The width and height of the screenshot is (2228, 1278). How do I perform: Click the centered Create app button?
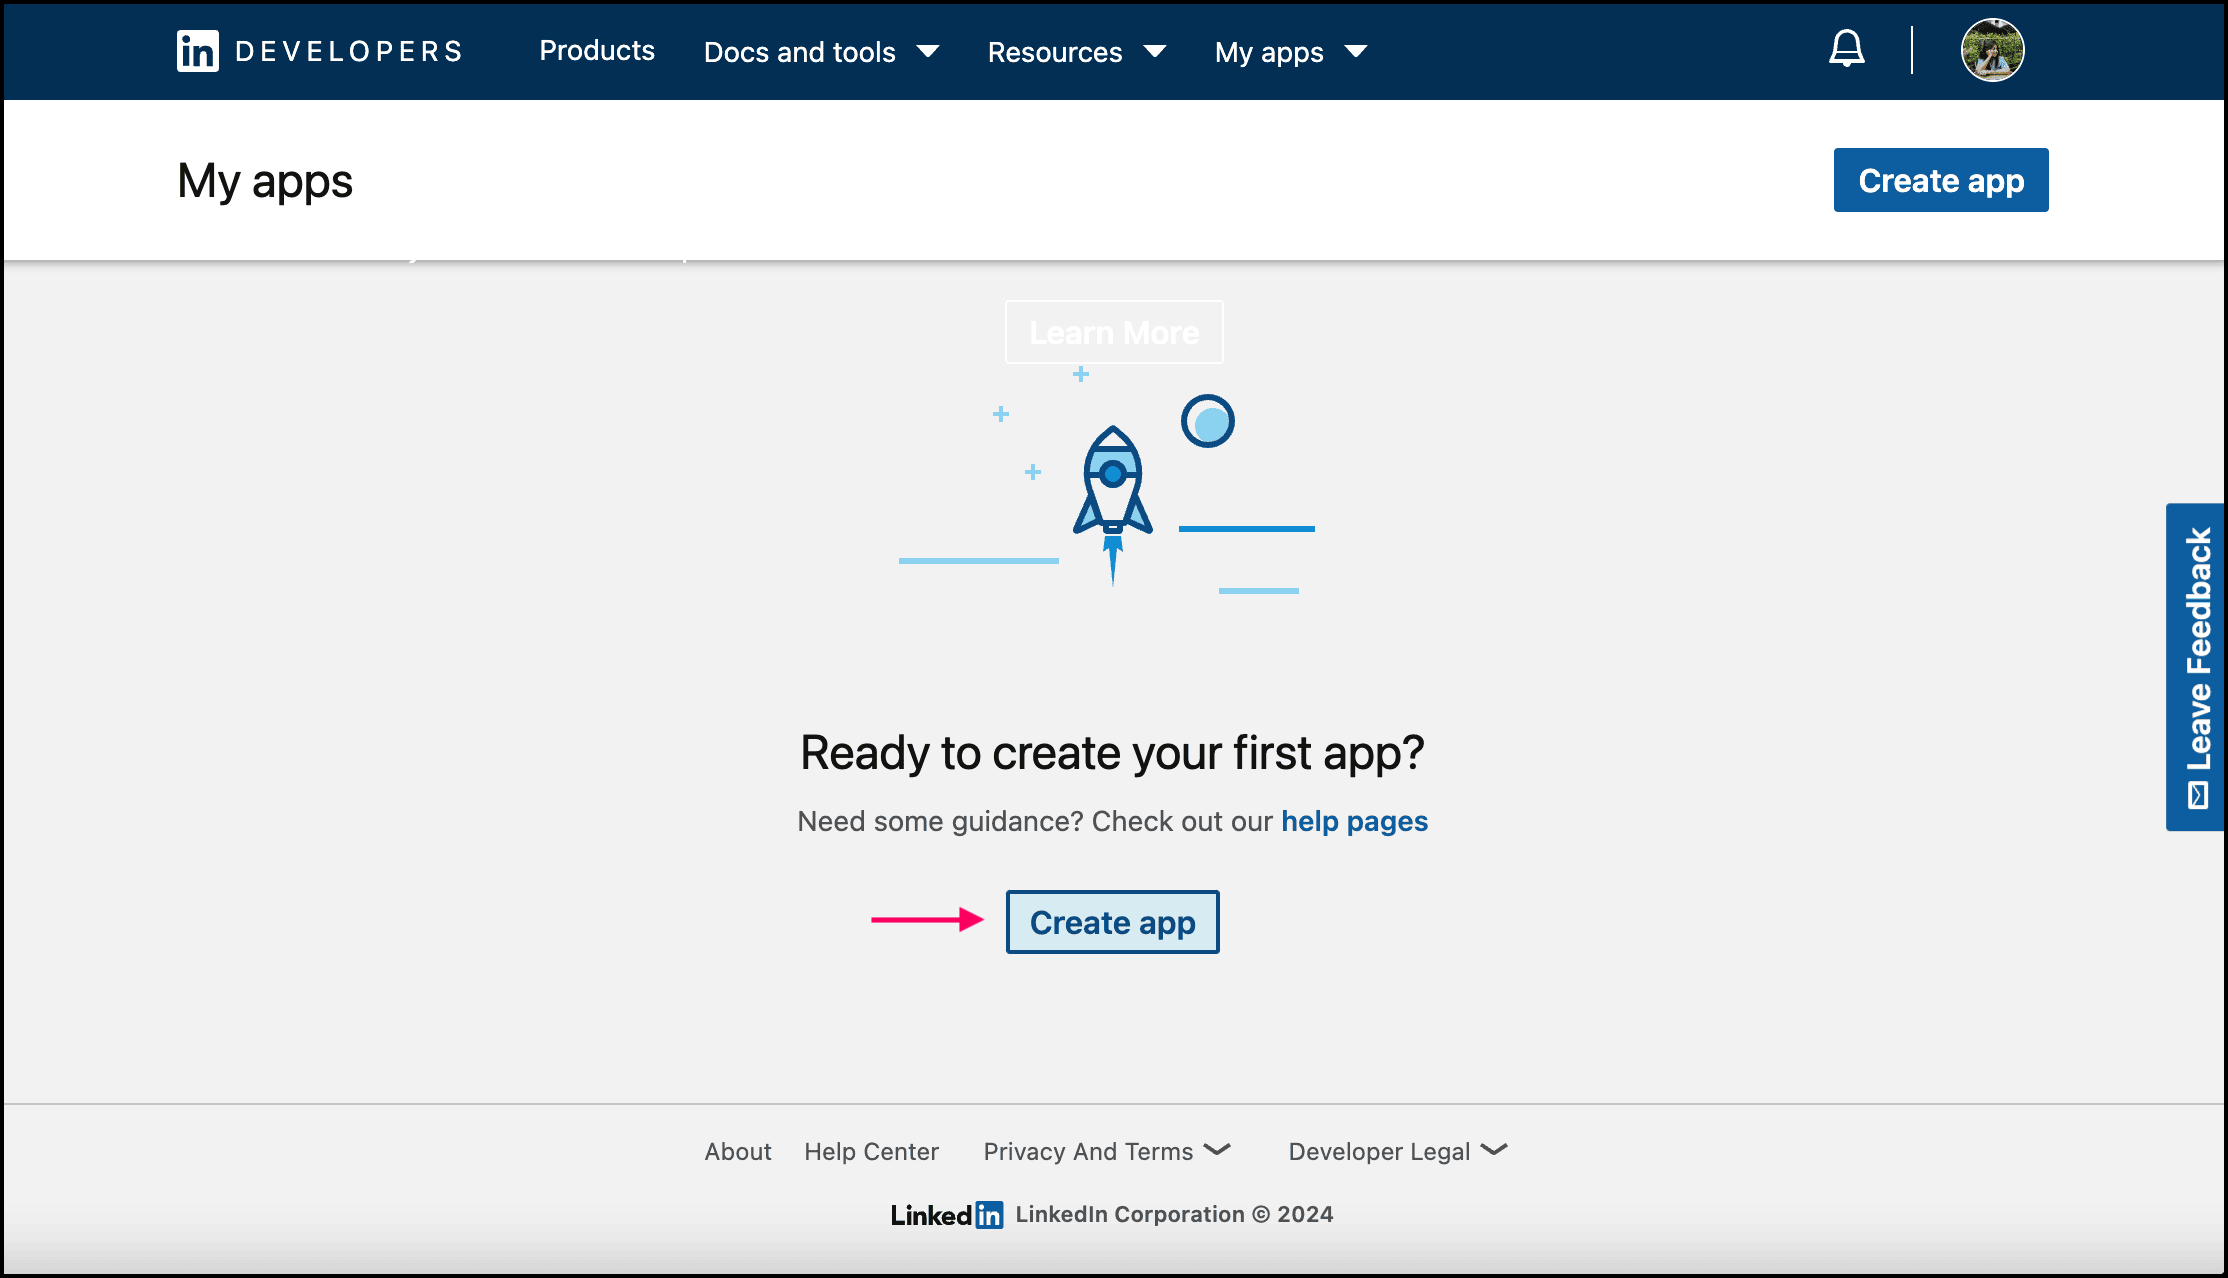1112,922
